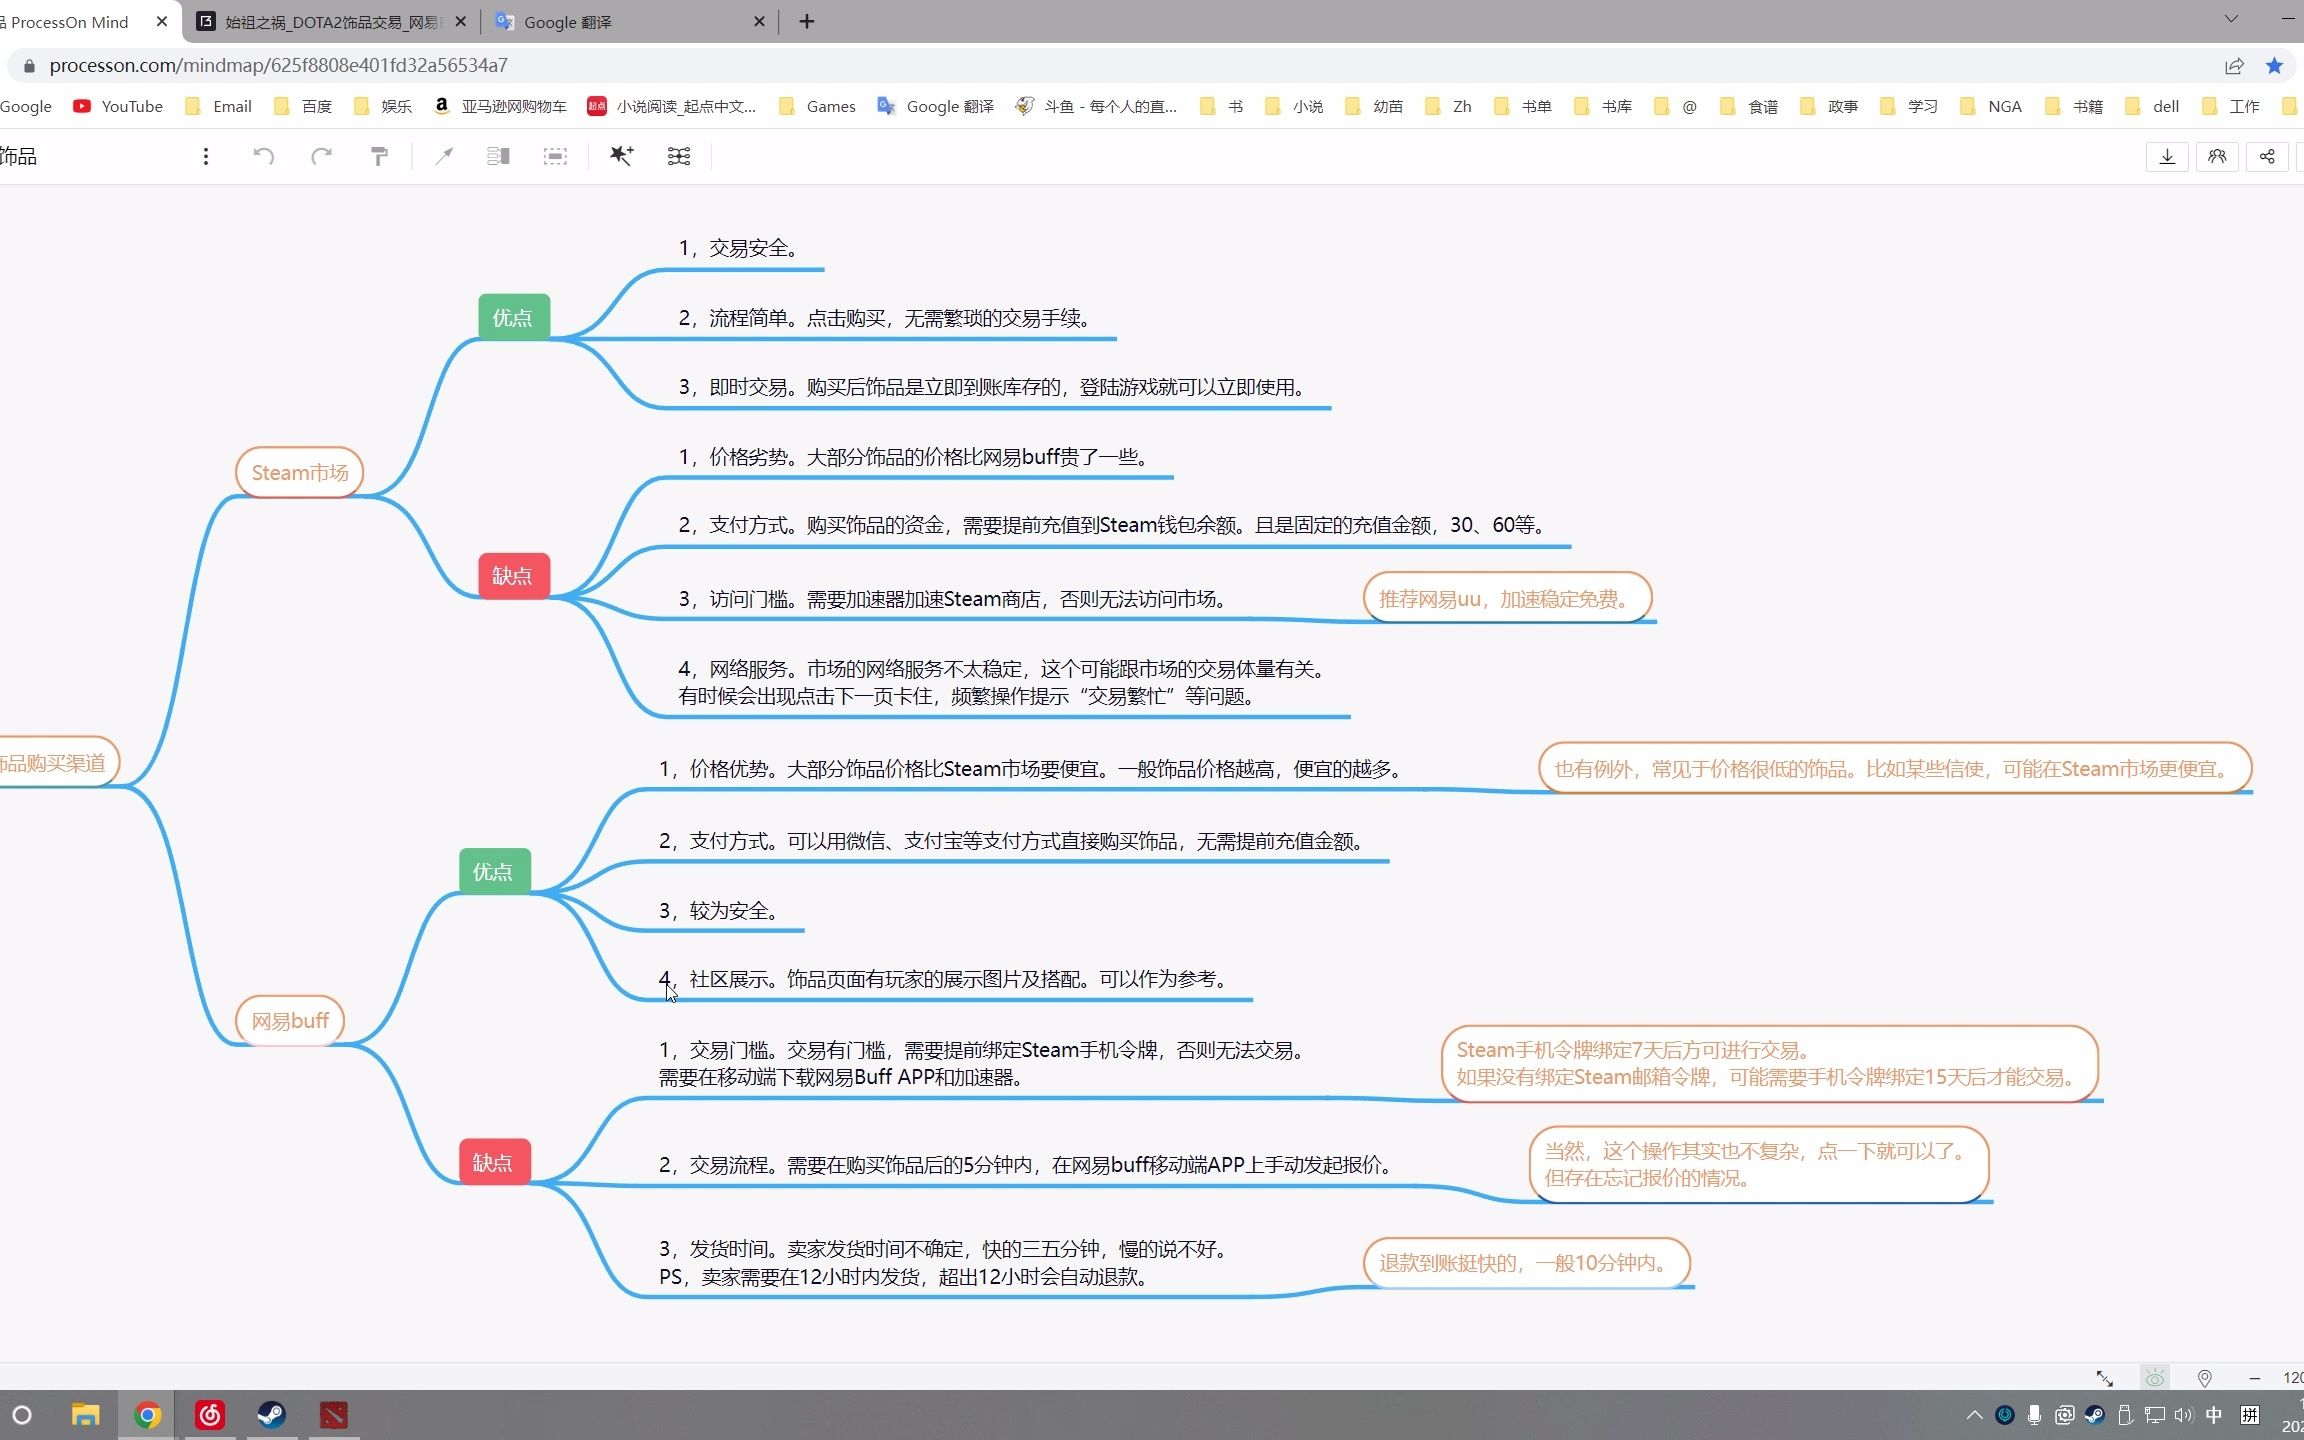Open the three-dot more options menu
This screenshot has width=2304, height=1440.
click(x=206, y=156)
